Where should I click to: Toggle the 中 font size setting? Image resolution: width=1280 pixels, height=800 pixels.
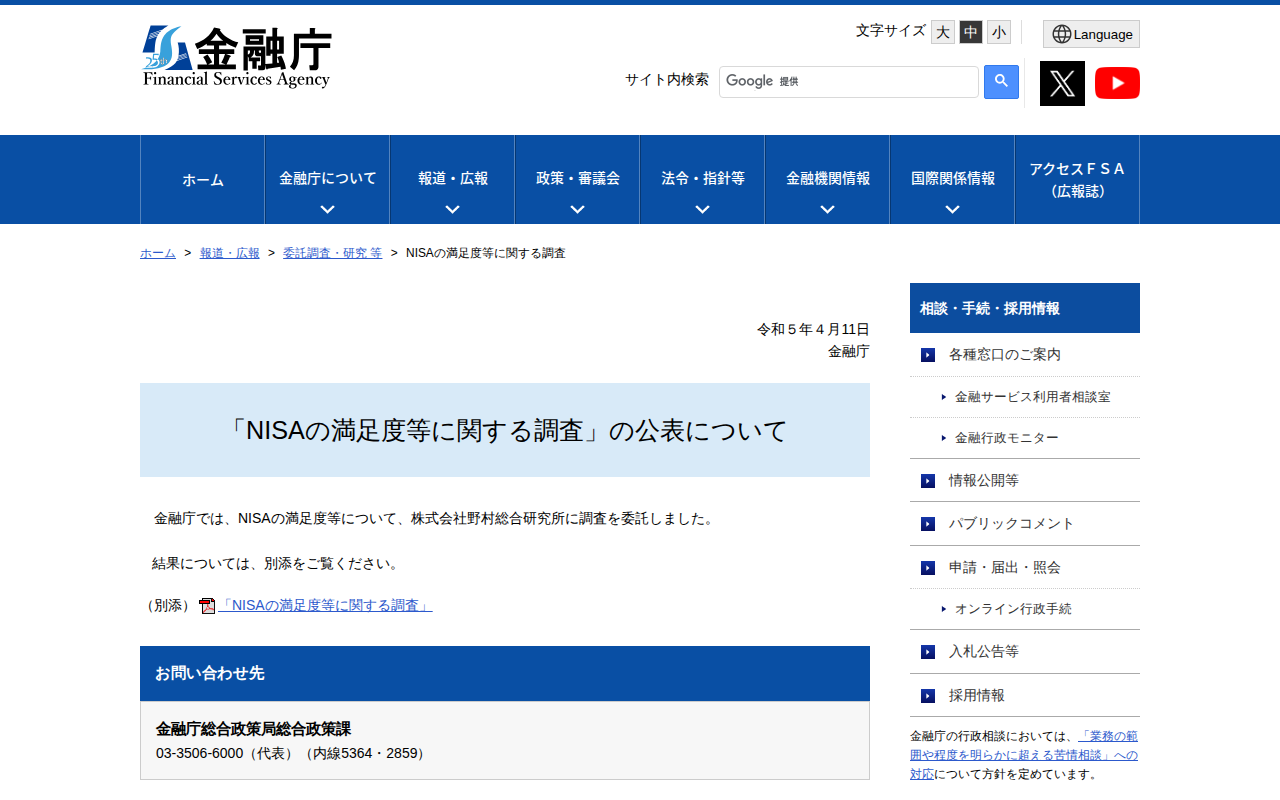[x=970, y=32]
